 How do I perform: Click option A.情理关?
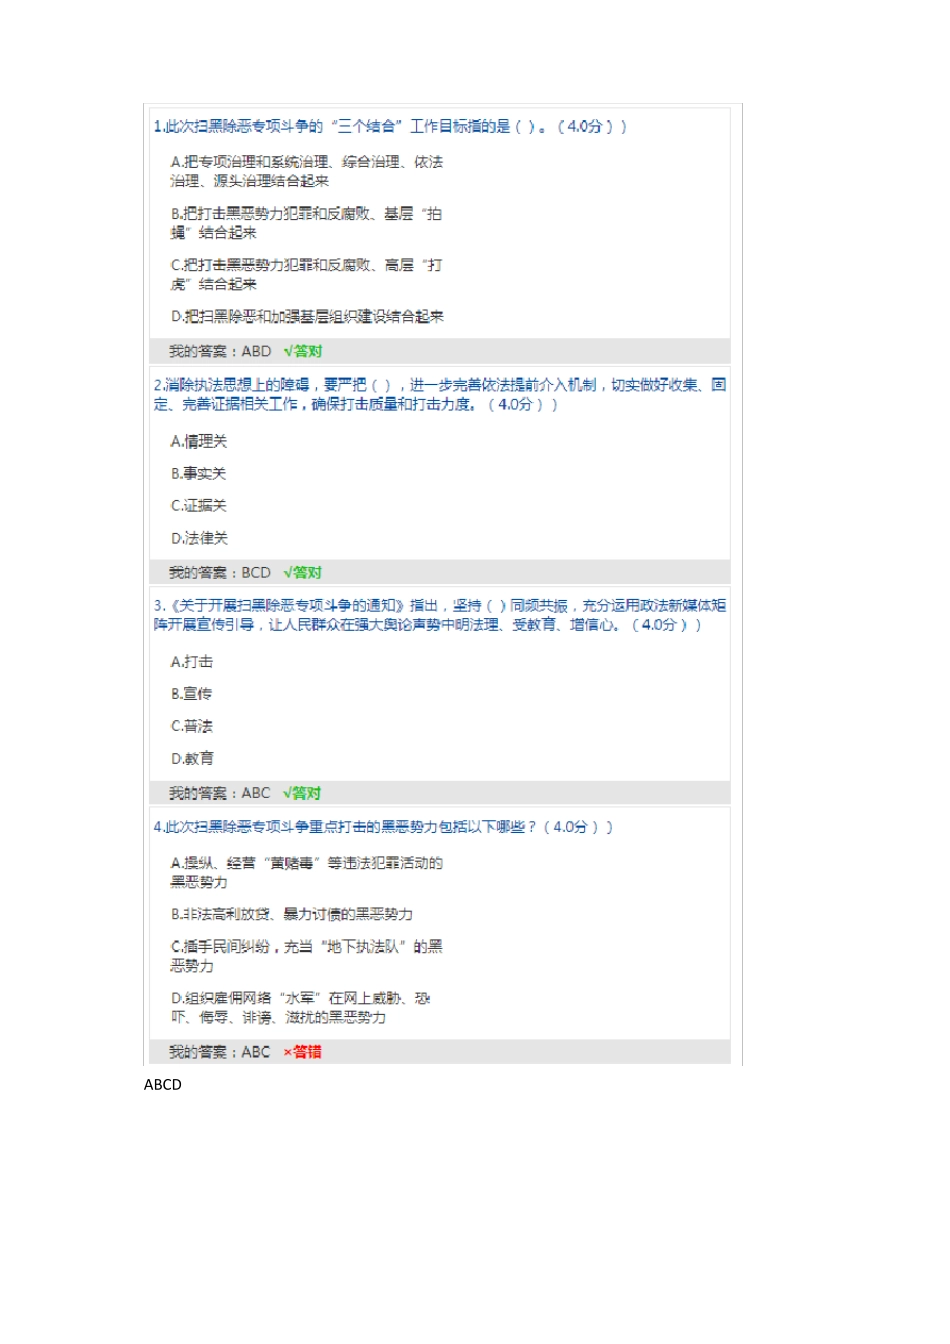pyautogui.click(x=199, y=441)
